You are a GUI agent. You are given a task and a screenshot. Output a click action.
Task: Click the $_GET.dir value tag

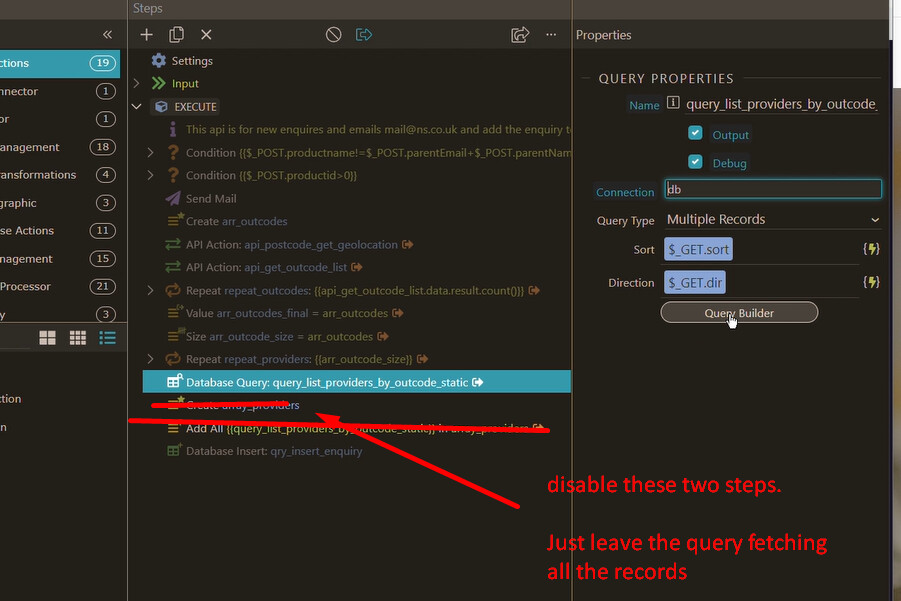(695, 283)
